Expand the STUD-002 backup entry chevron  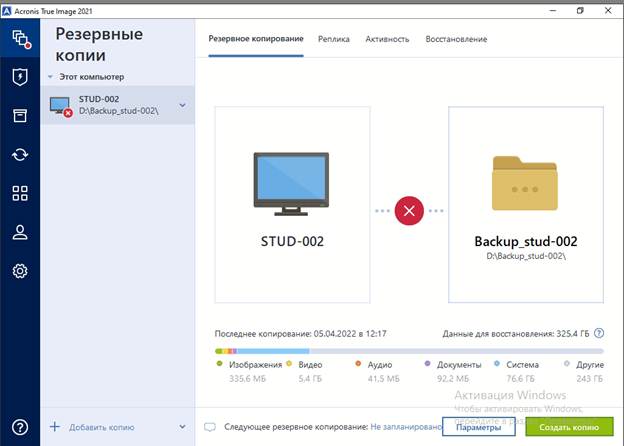tap(182, 105)
